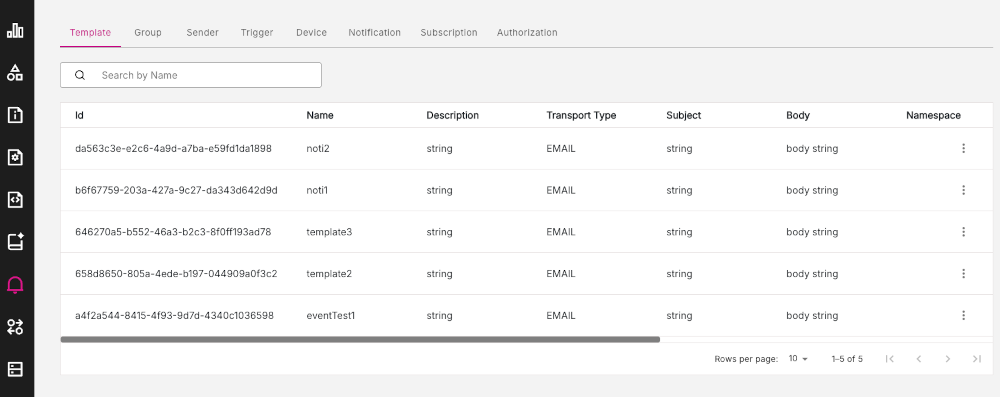Image resolution: width=1000 pixels, height=397 pixels.
Task: Click the Body column header
Action: pyautogui.click(x=798, y=116)
